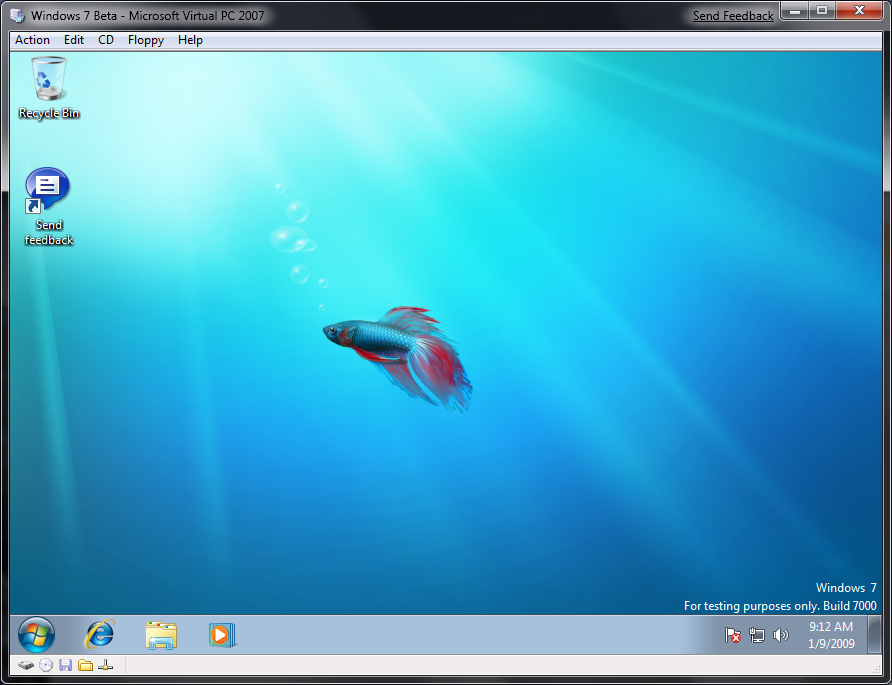This screenshot has height=685, width=892.
Task: Click the volume speaker tray icon
Action: [781, 635]
